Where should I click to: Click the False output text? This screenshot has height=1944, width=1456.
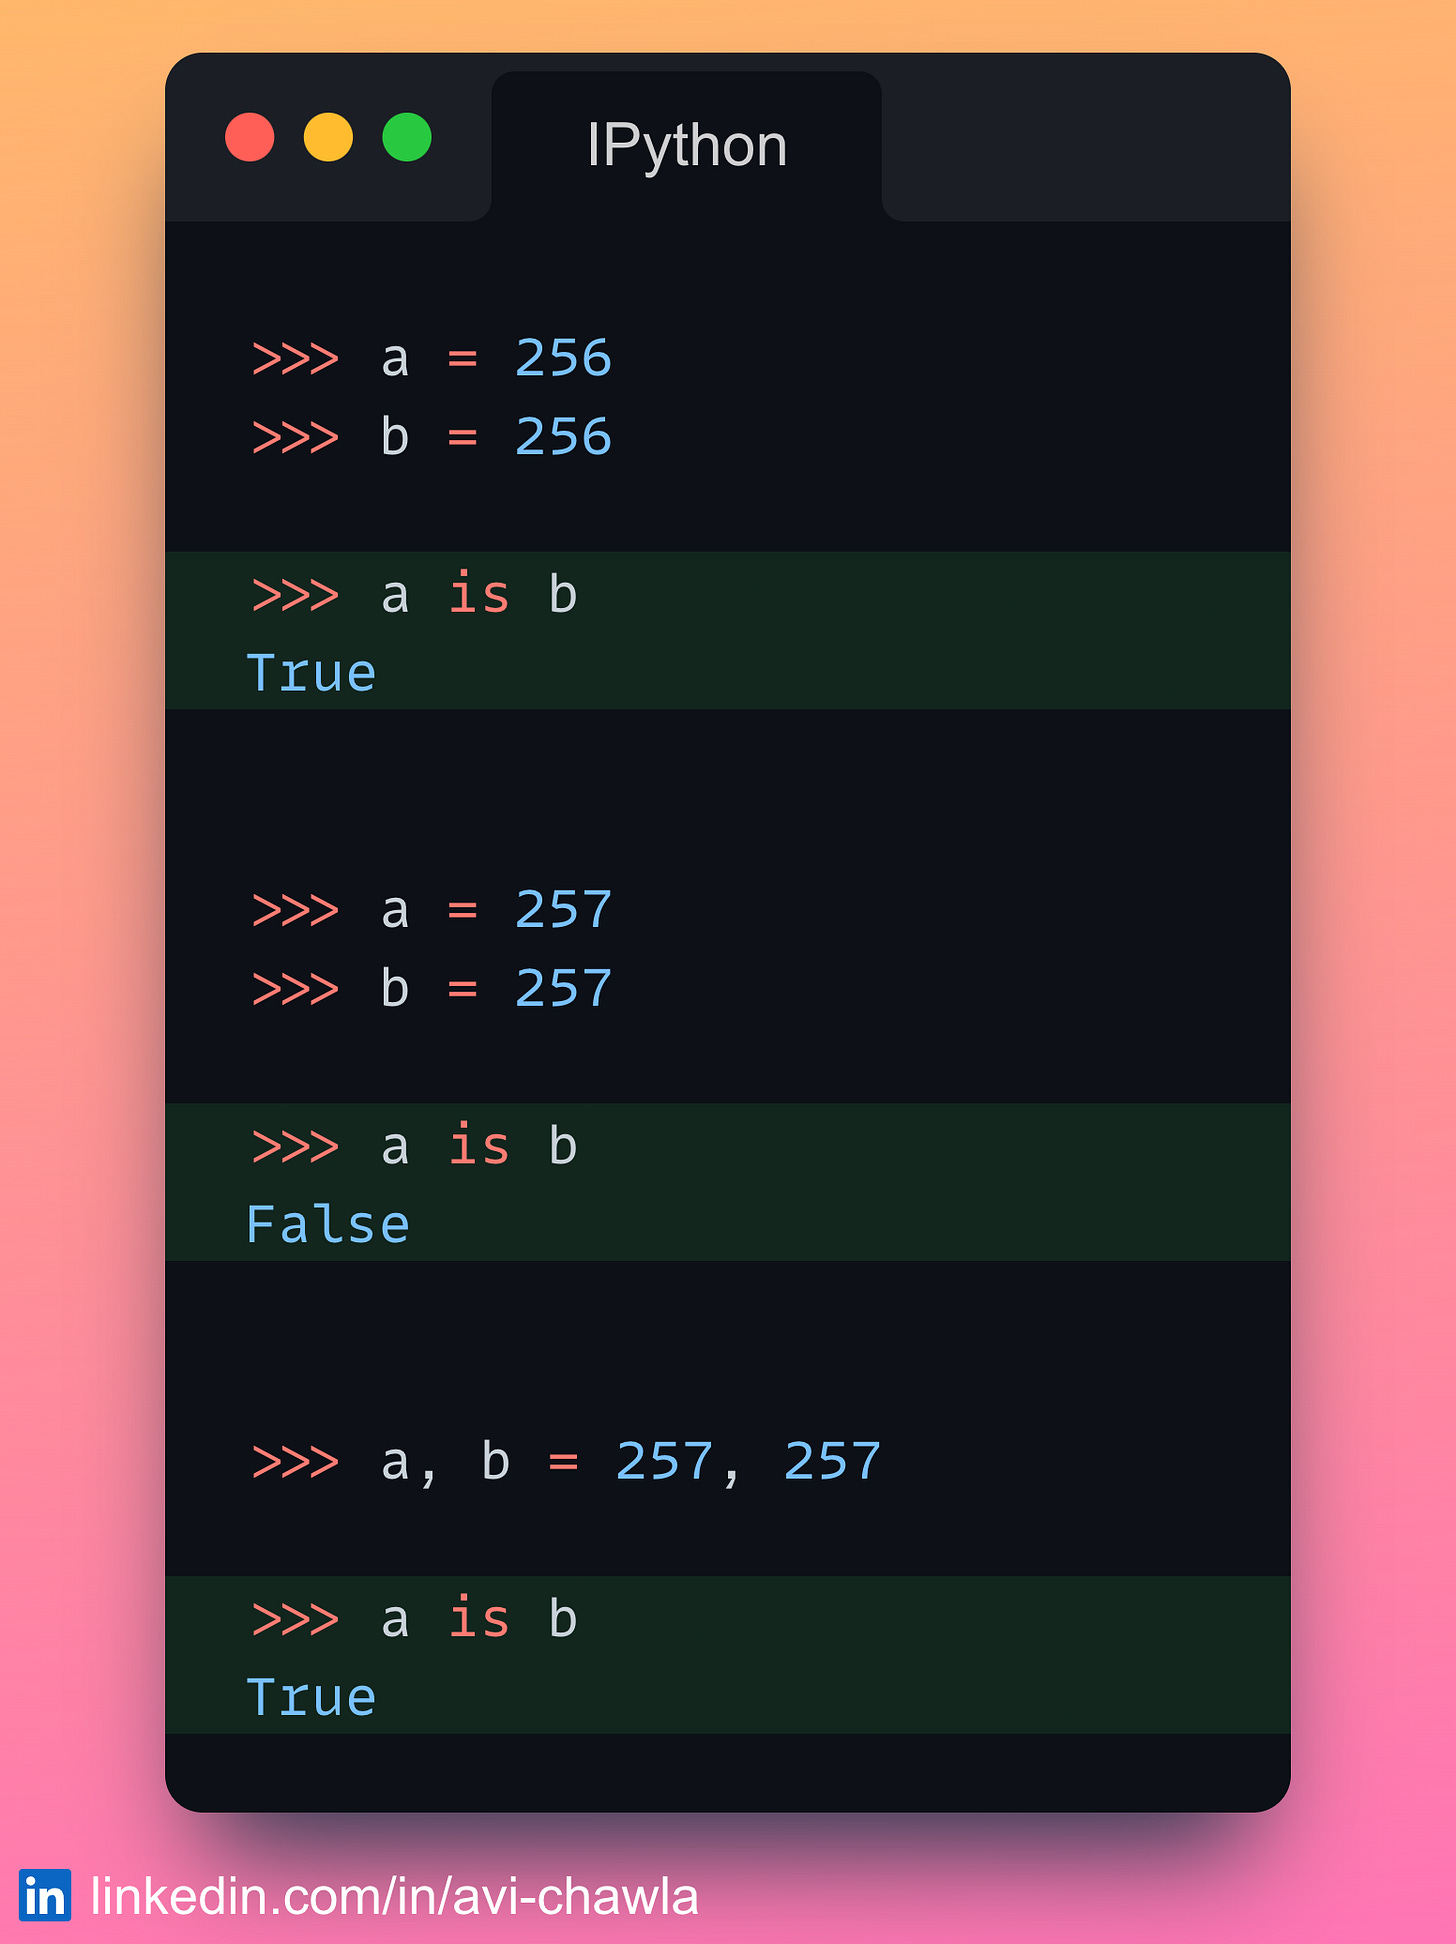328,1224
